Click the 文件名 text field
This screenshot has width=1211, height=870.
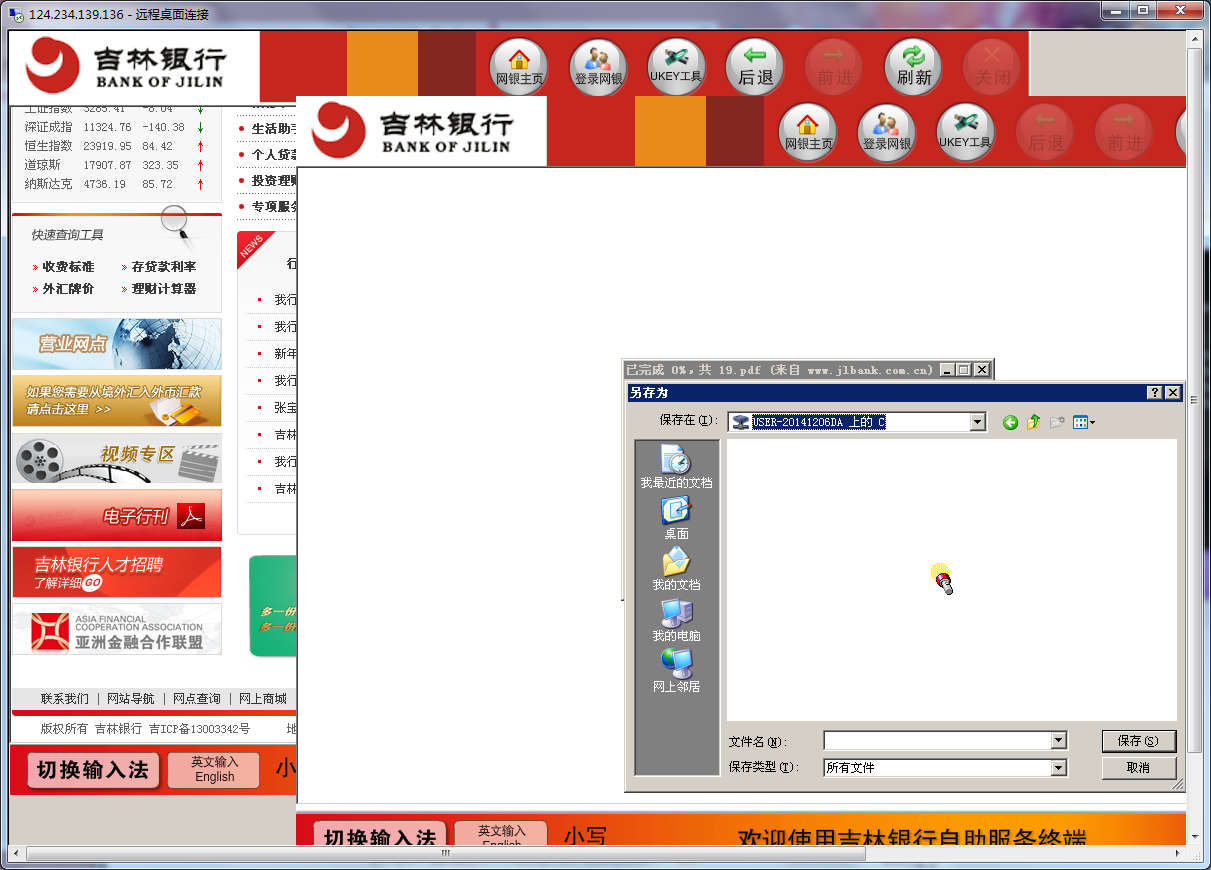click(937, 741)
